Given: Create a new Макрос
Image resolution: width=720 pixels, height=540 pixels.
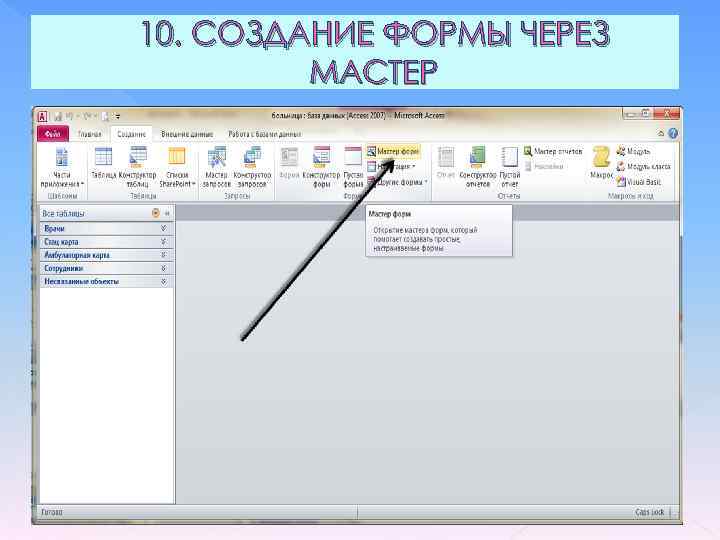Looking at the screenshot, I should click(x=601, y=164).
